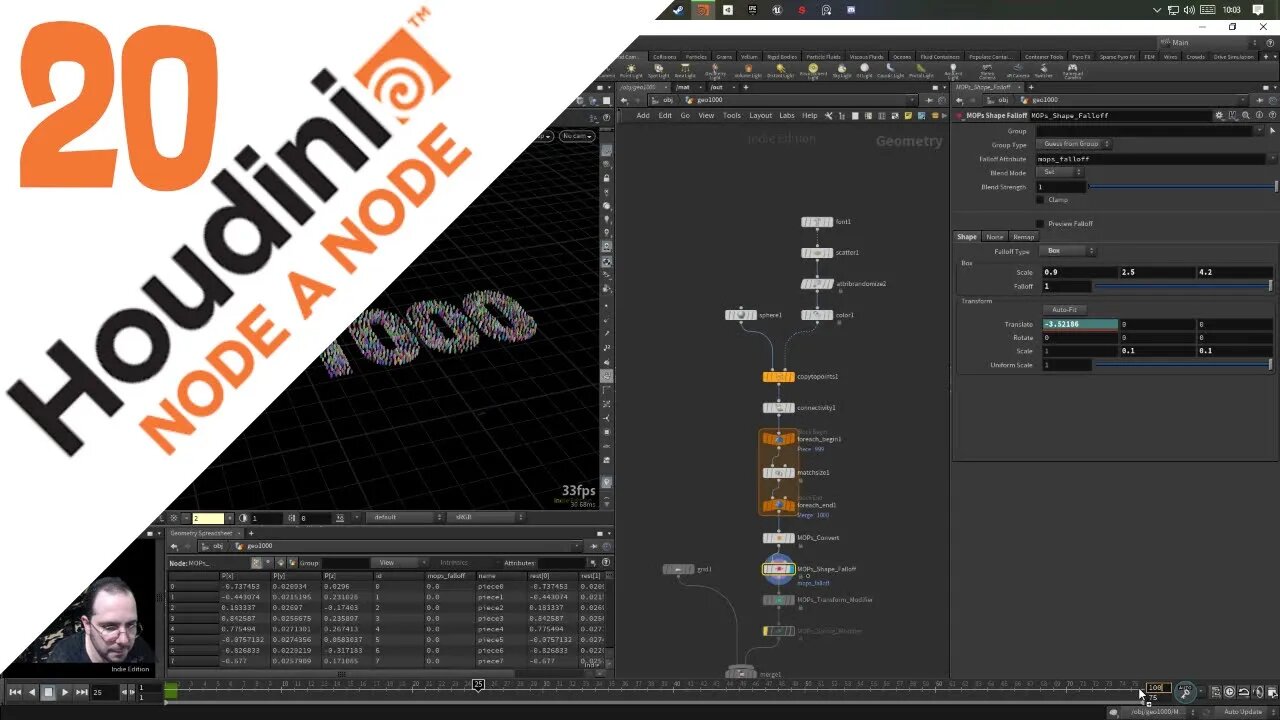The width and height of the screenshot is (1280, 720).
Task: Adjust the Uniform Scale slider
Action: [x=1184, y=365]
